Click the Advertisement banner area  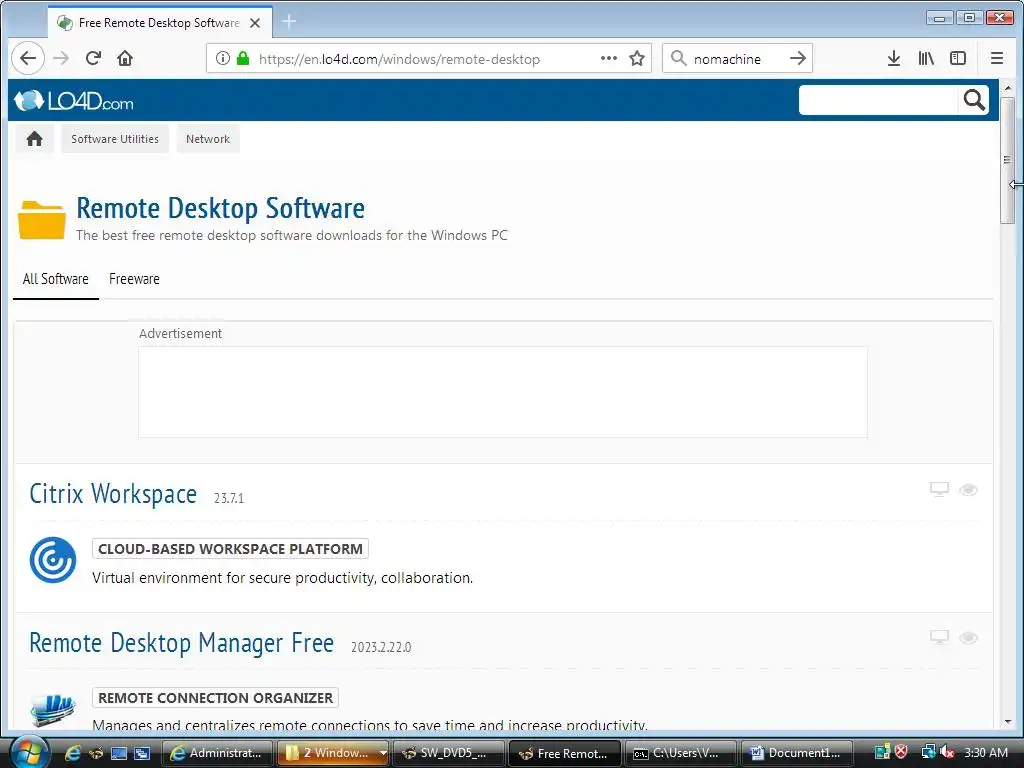(503, 392)
